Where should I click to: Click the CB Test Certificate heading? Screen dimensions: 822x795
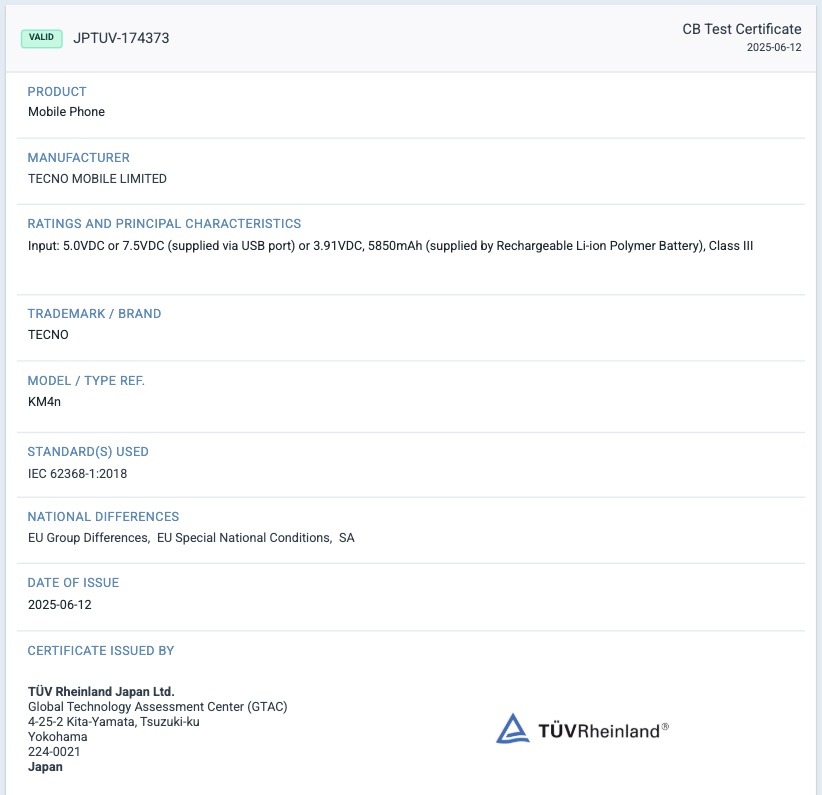742,29
